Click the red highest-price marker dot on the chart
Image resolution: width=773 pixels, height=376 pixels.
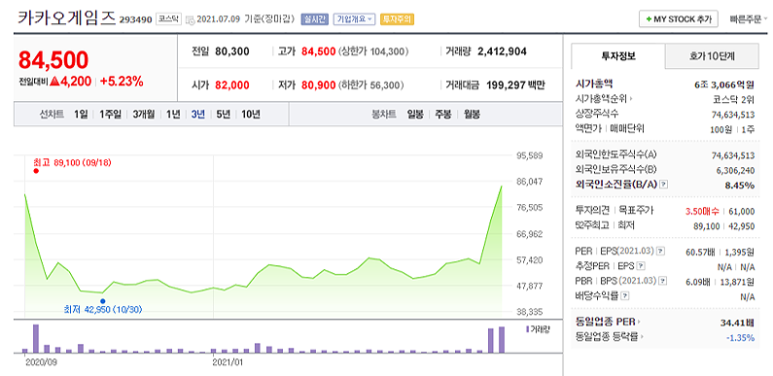point(36,171)
